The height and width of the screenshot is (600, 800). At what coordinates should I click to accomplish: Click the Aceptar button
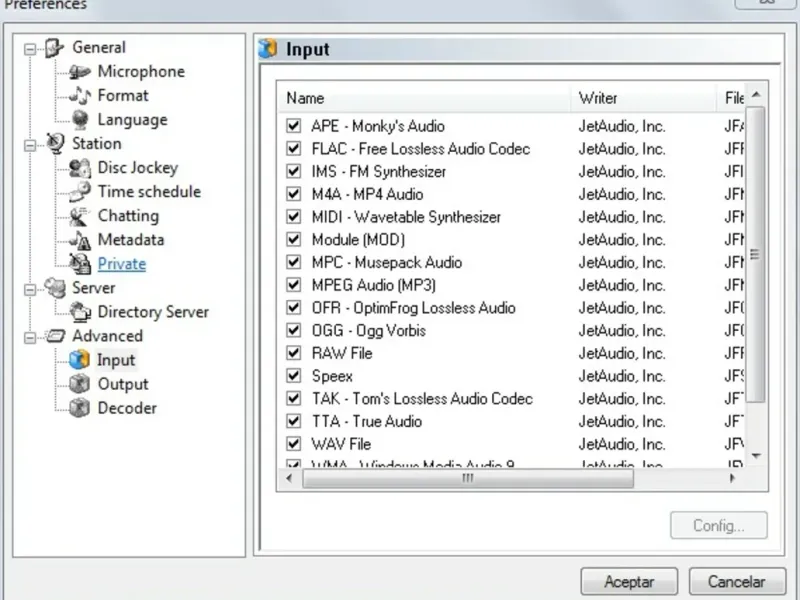(x=629, y=582)
